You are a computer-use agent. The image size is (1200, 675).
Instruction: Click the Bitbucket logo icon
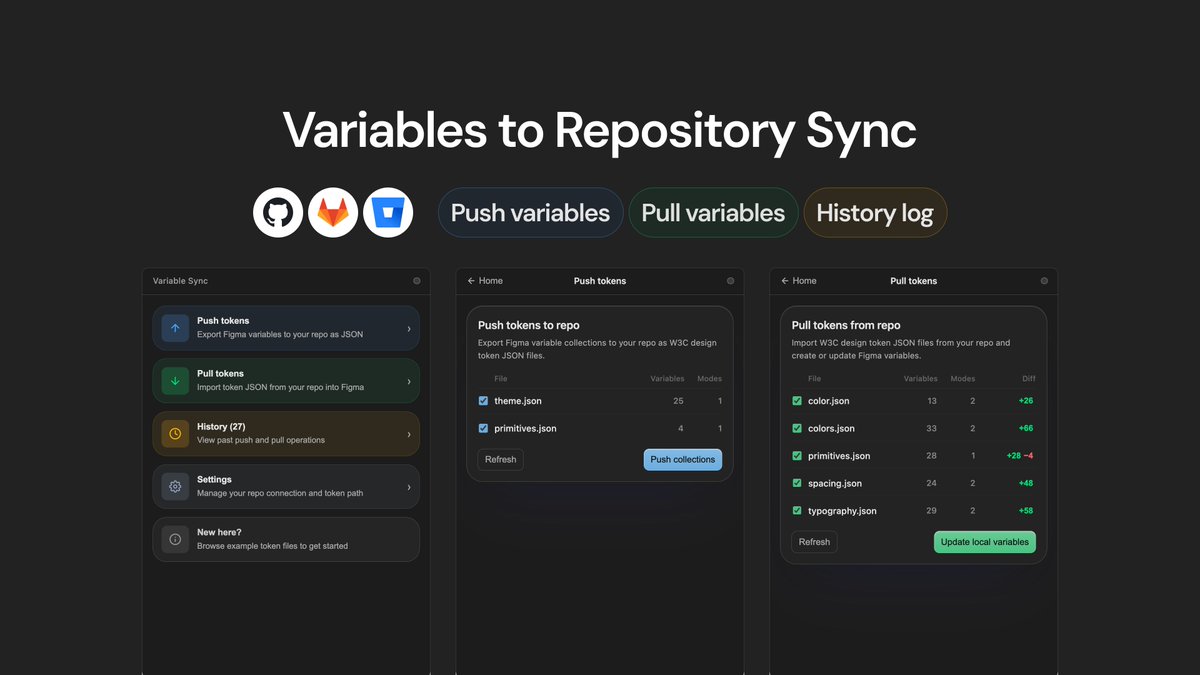(x=388, y=213)
